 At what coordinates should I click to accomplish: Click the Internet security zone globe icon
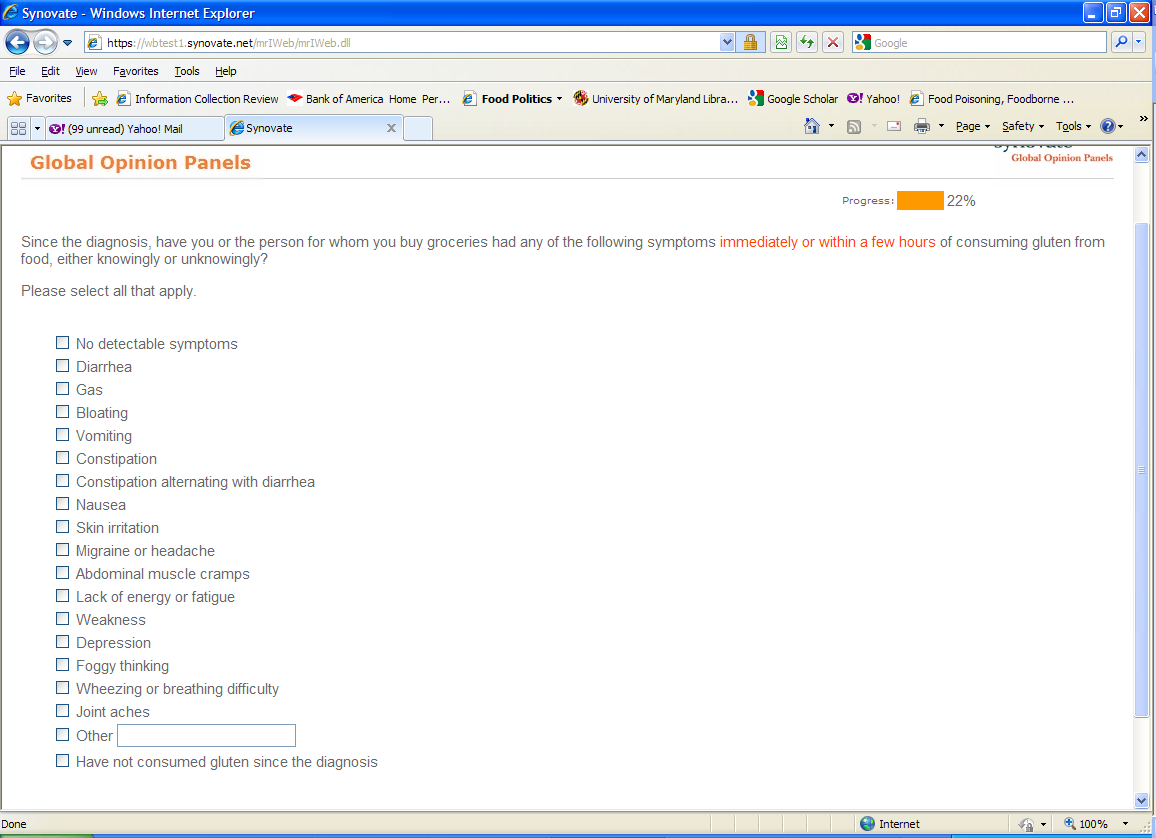click(x=868, y=824)
